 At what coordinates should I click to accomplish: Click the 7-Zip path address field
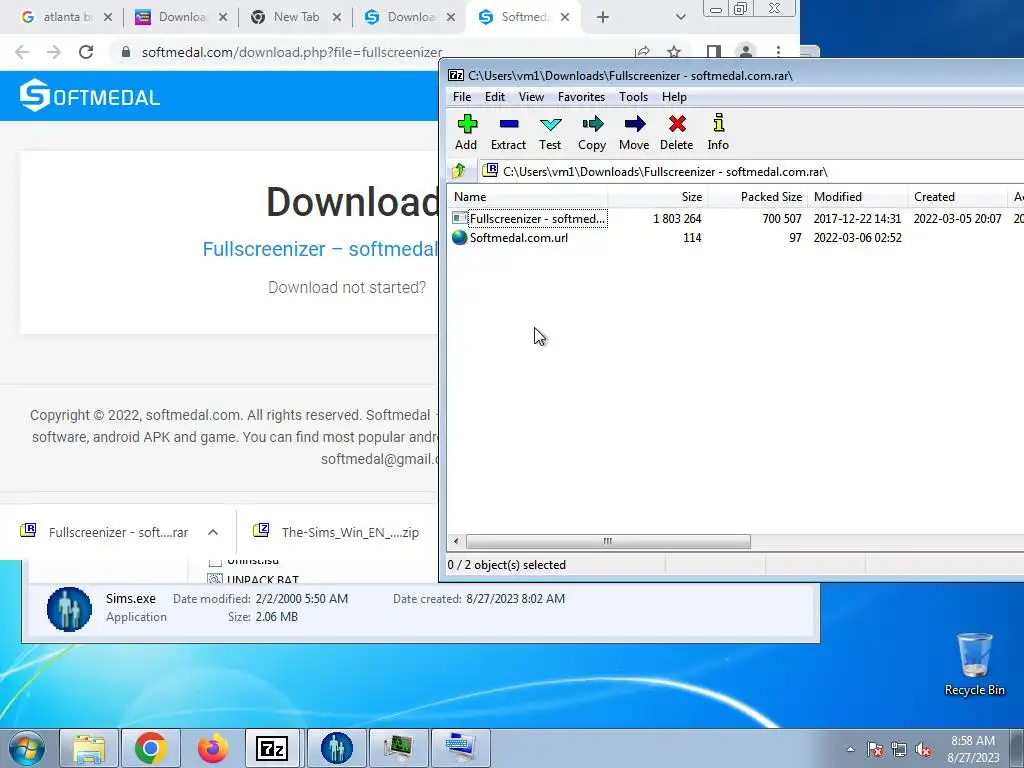pos(751,172)
